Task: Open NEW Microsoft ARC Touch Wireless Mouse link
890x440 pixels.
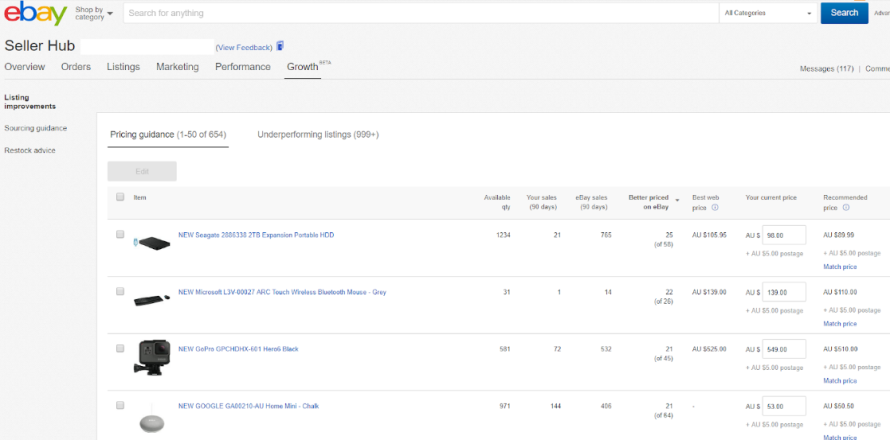Action: (282, 292)
